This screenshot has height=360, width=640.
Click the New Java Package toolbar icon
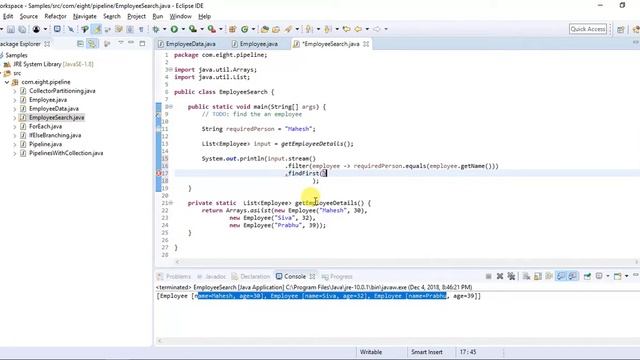(232, 29)
